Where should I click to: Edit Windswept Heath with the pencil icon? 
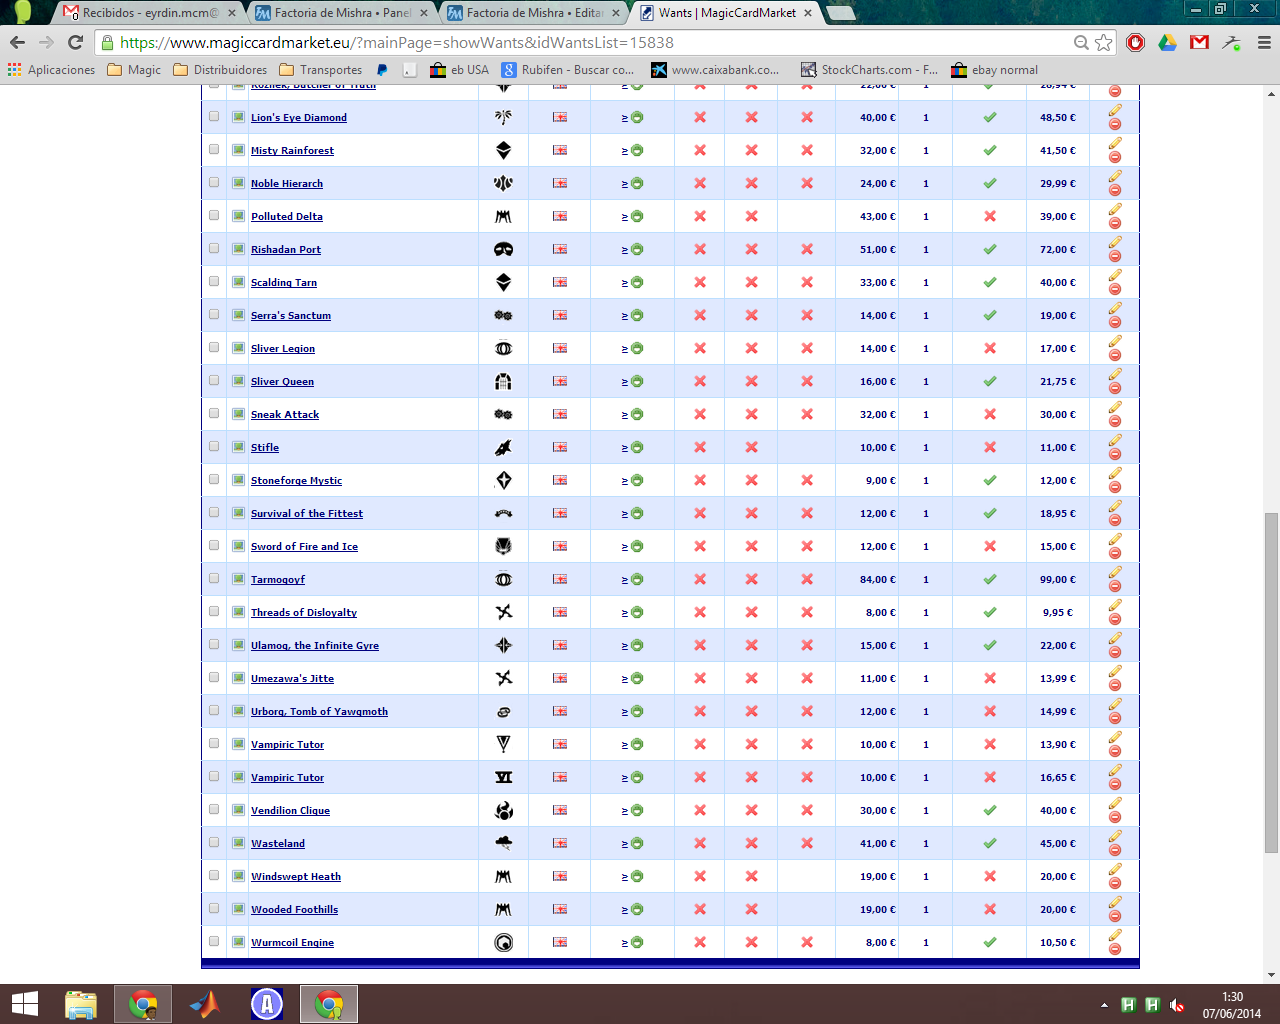1115,869
